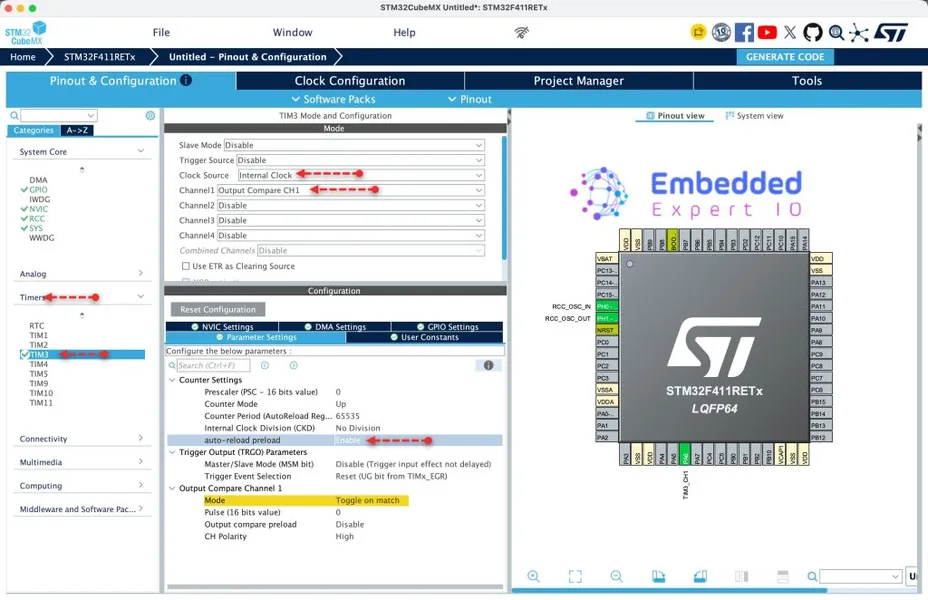
Task: Open the Channel2 dropdown
Action: [x=350, y=205]
